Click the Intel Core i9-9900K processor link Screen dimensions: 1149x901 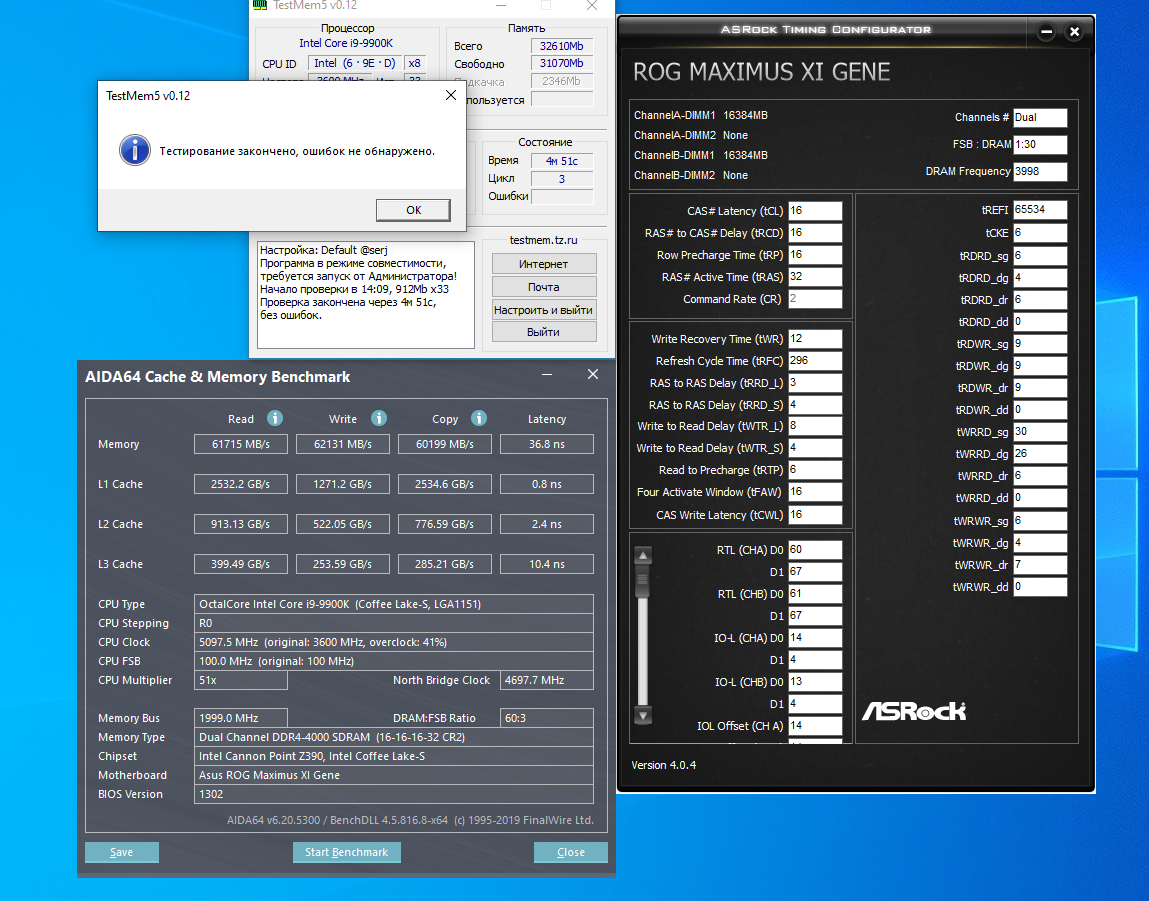pyautogui.click(x=346, y=43)
